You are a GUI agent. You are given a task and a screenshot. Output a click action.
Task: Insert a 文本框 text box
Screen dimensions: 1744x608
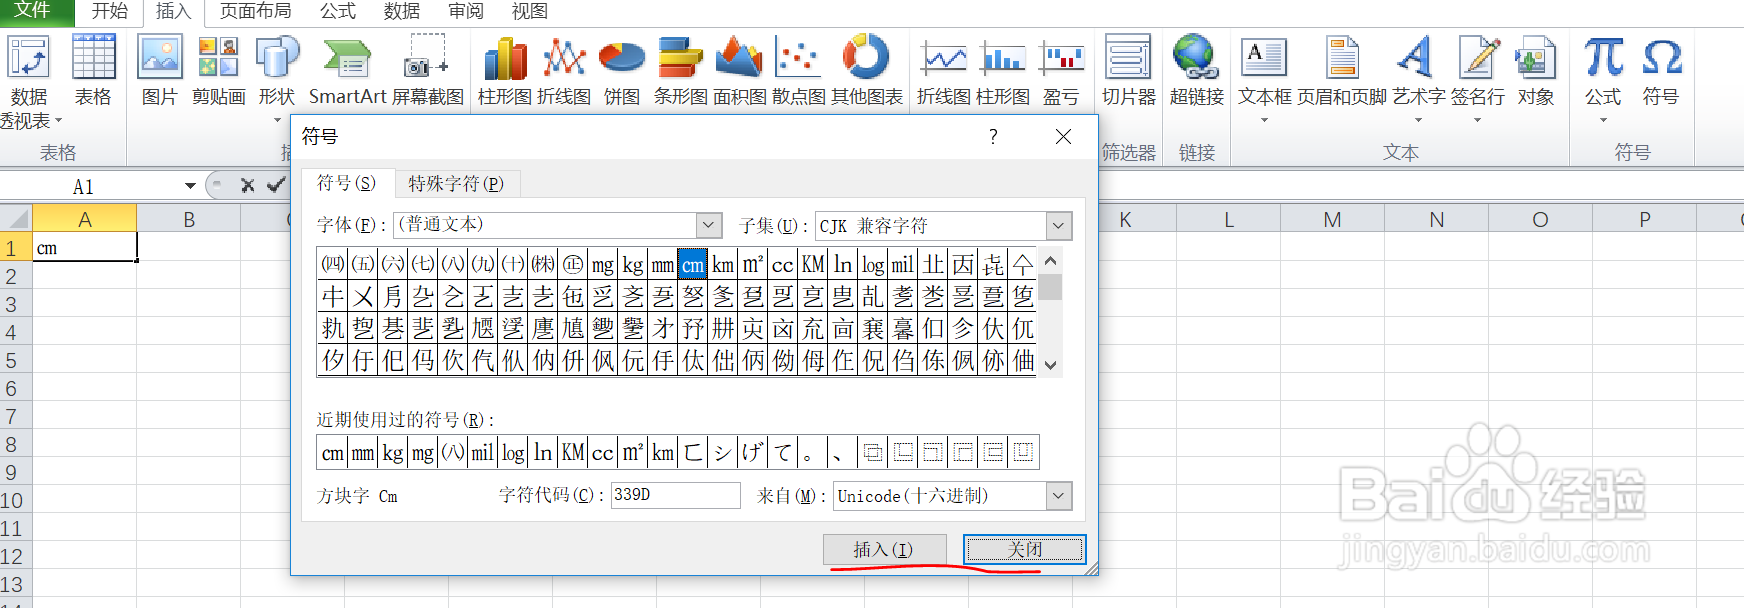click(1265, 78)
